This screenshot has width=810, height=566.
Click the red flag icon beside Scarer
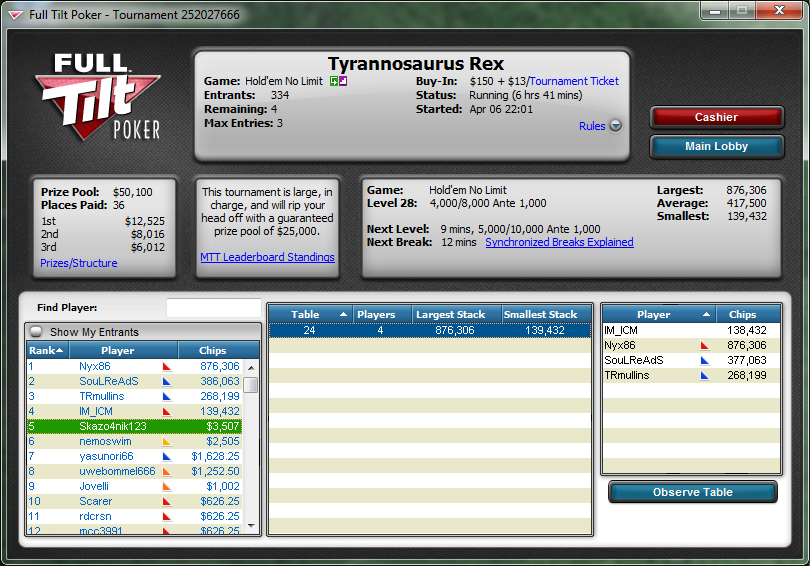pos(167,501)
